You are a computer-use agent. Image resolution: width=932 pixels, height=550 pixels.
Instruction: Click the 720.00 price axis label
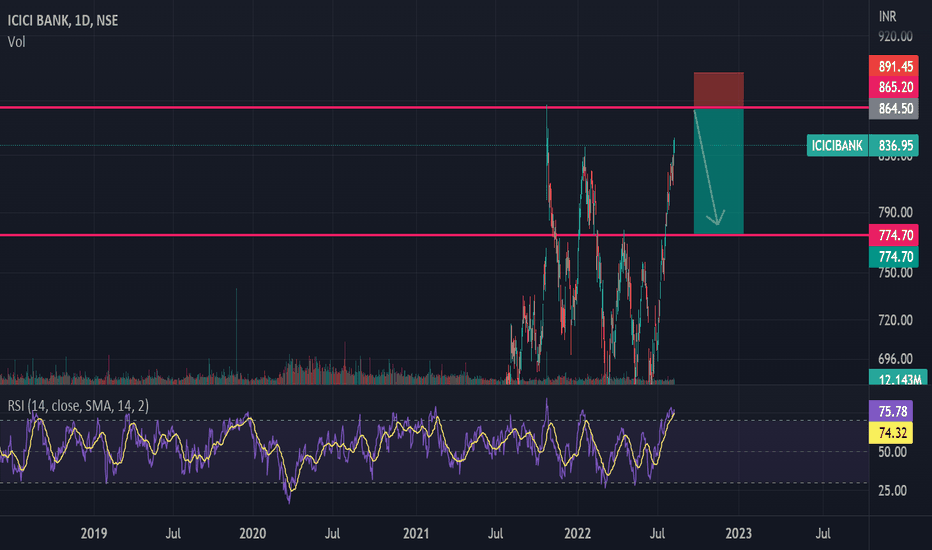coord(895,320)
